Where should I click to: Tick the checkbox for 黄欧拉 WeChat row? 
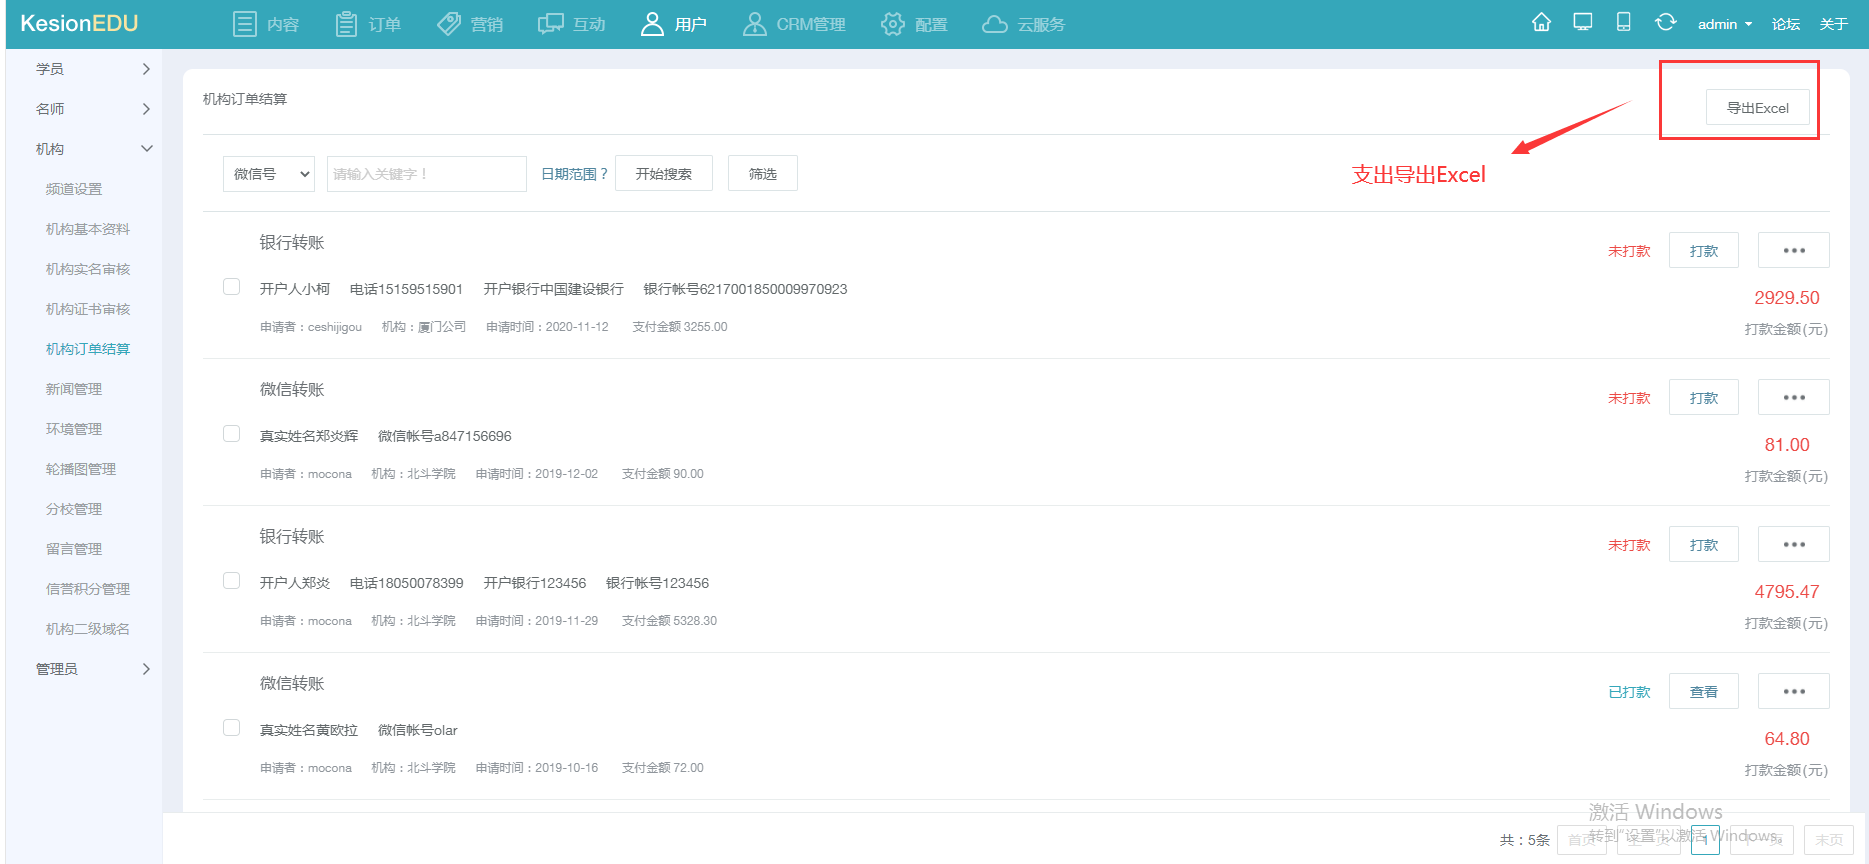pyautogui.click(x=231, y=728)
